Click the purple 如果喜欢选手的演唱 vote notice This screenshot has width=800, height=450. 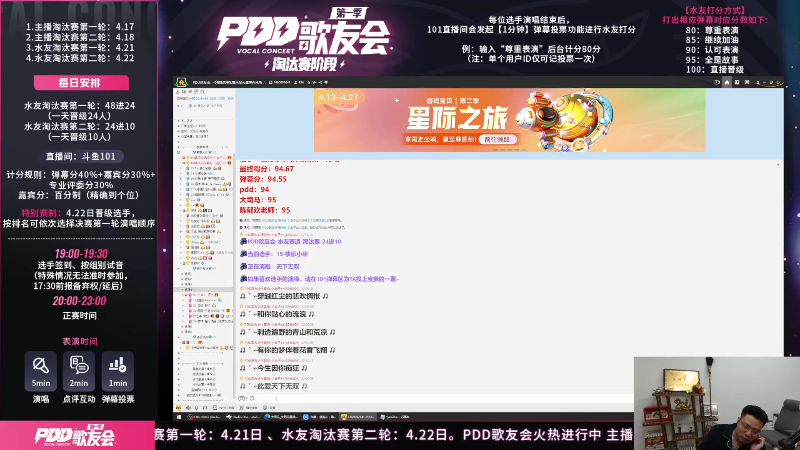point(322,279)
